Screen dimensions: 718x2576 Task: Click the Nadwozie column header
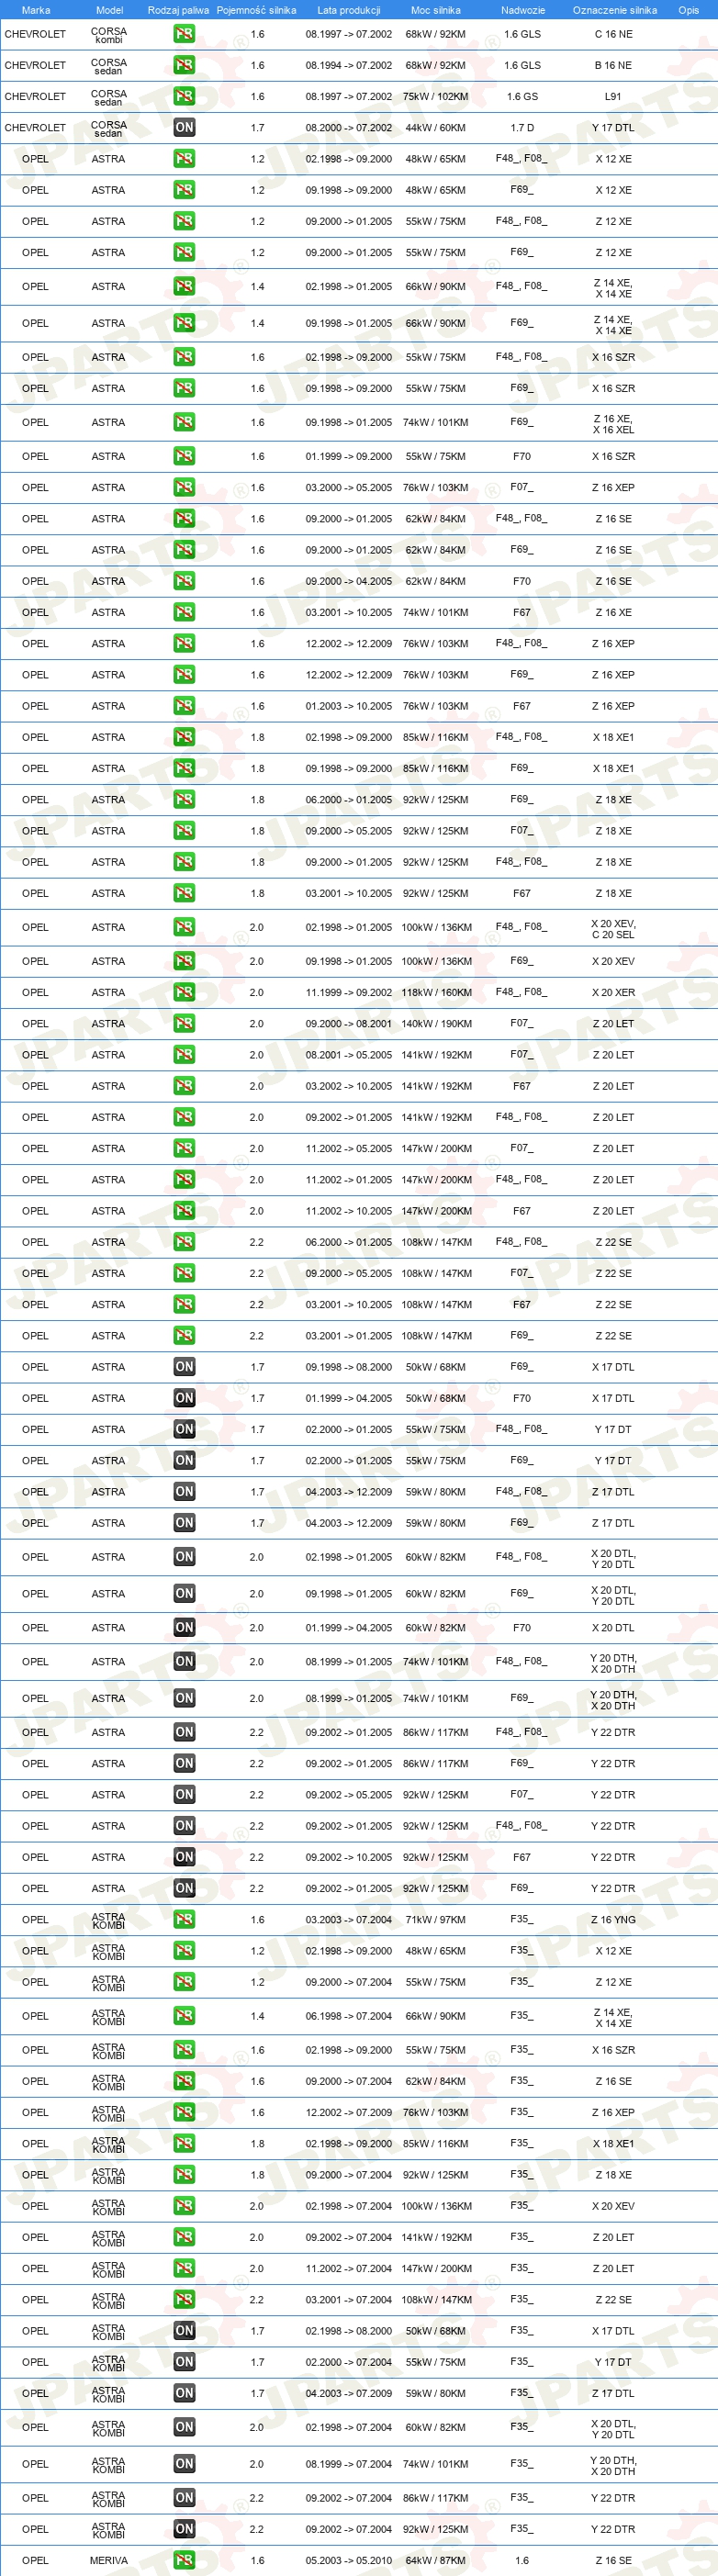(x=523, y=10)
